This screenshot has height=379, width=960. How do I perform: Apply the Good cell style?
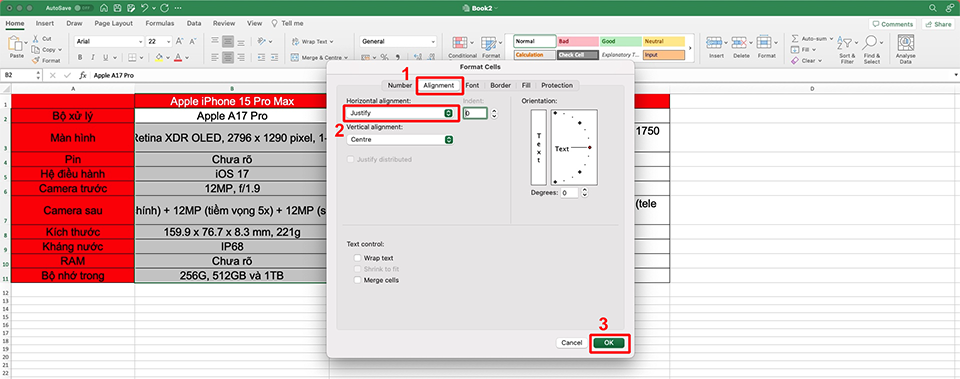621,42
